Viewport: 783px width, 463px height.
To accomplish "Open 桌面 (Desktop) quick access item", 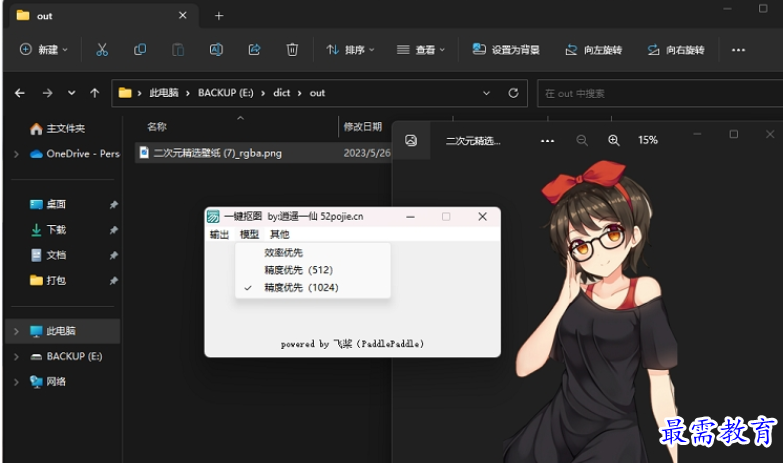I will pyautogui.click(x=48, y=204).
